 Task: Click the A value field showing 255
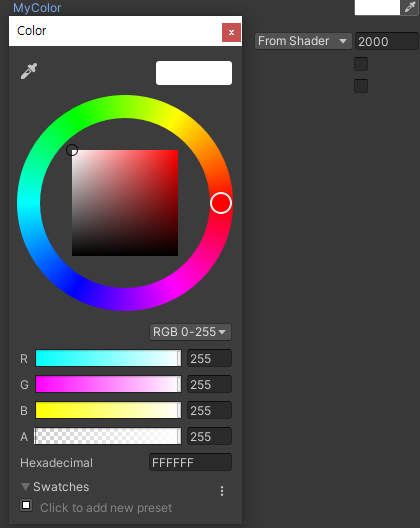point(209,436)
